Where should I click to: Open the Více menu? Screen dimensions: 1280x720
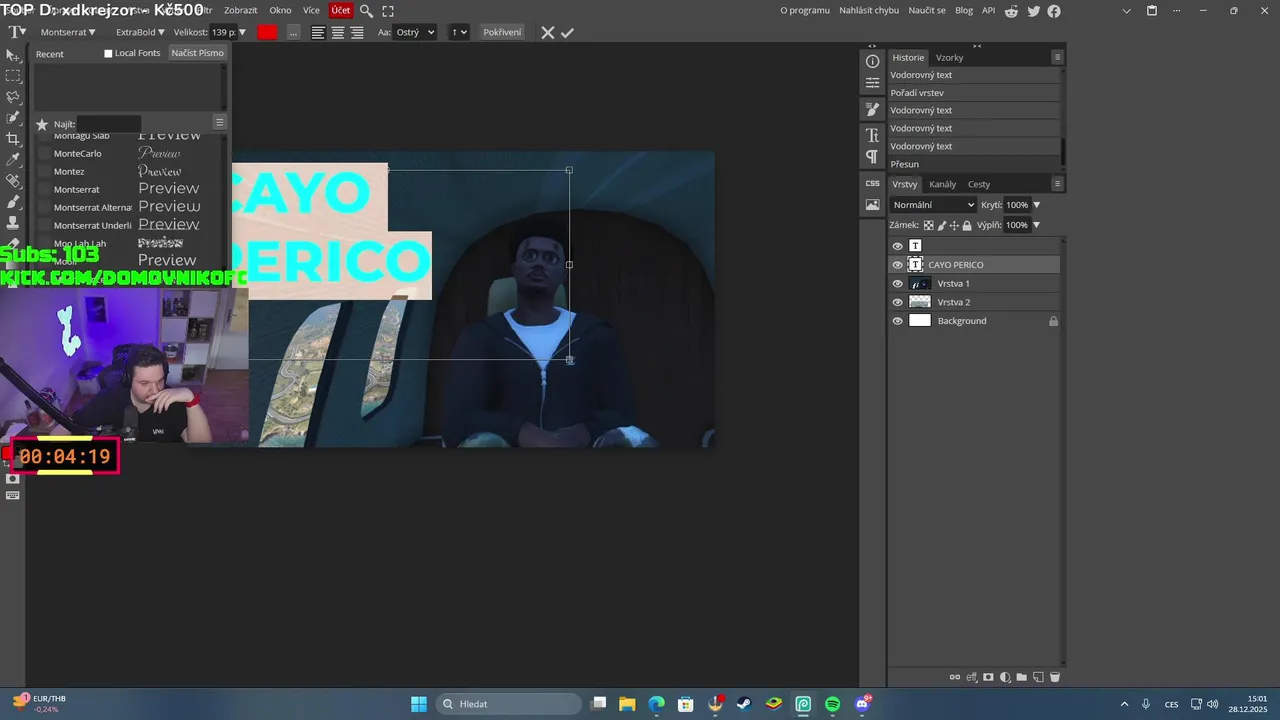tap(311, 10)
